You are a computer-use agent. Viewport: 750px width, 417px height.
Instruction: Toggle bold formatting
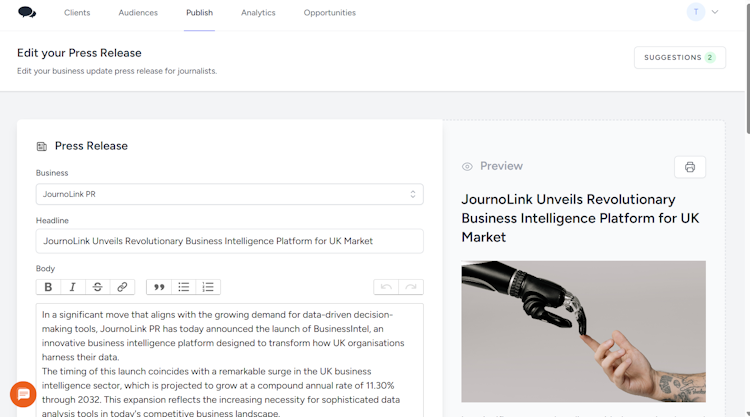tap(48, 287)
